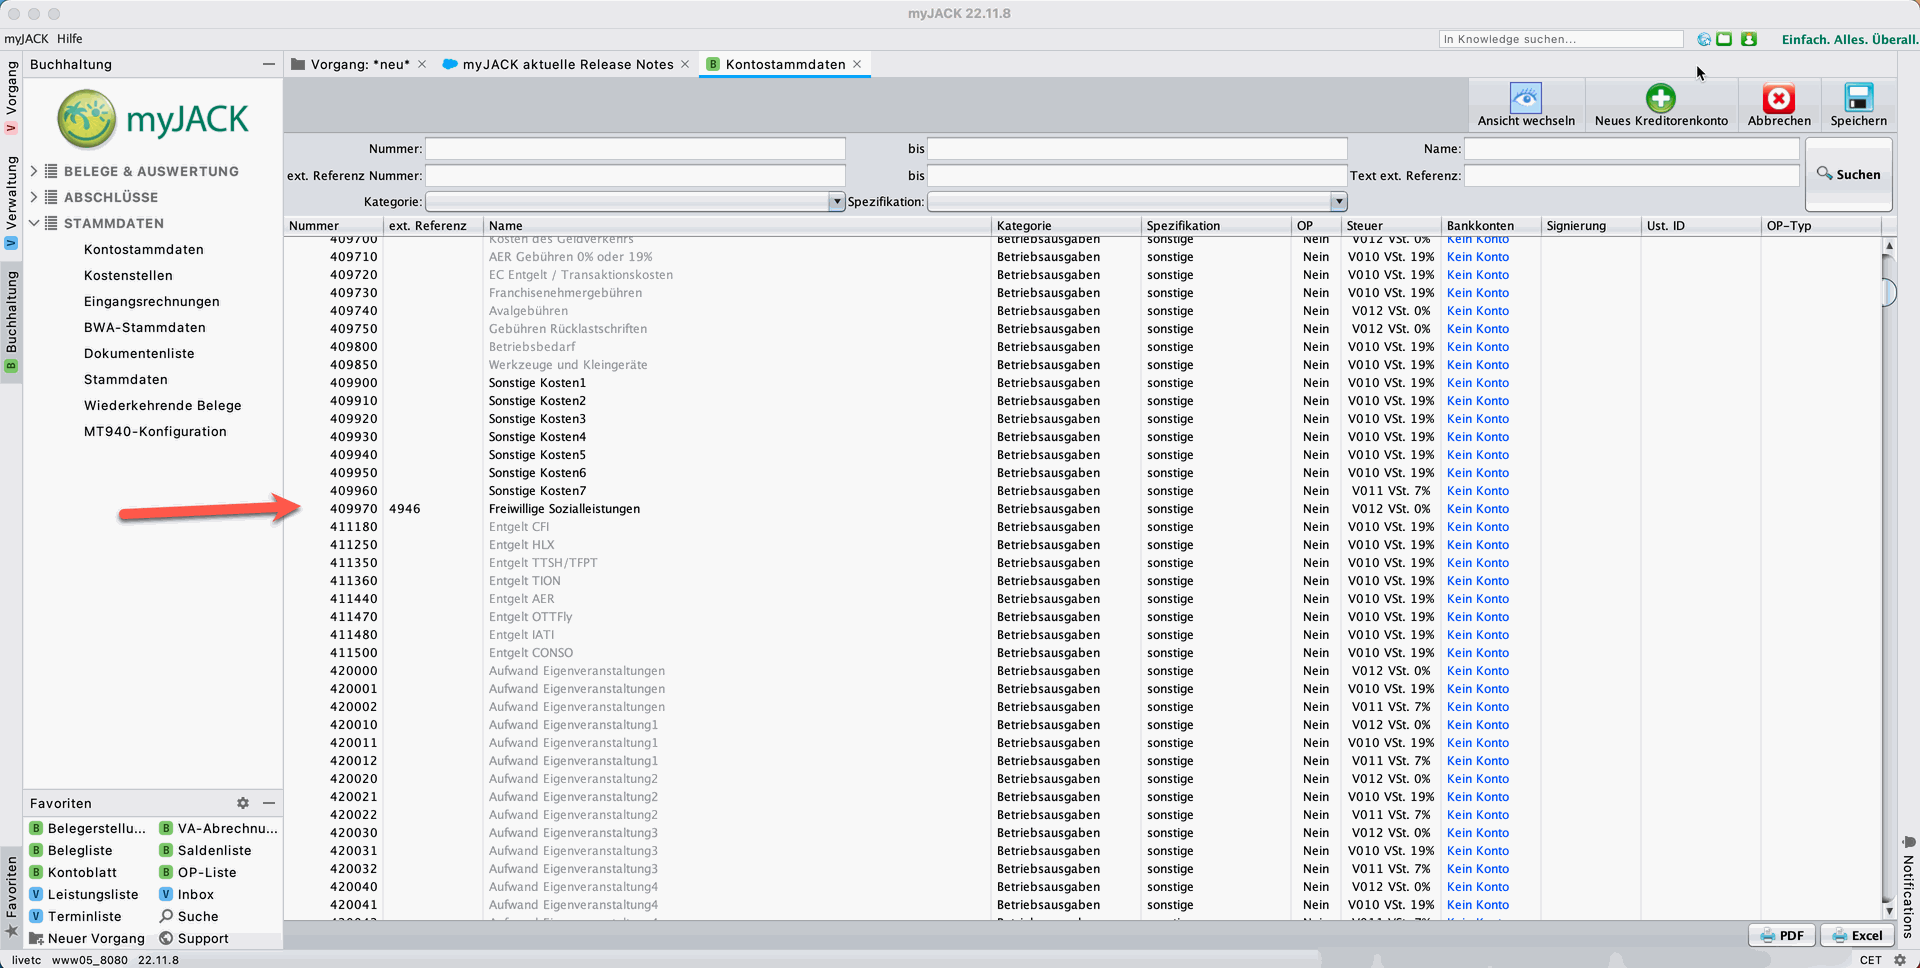This screenshot has width=1920, height=968.
Task: Open Support from the favorites panel
Action: (203, 939)
